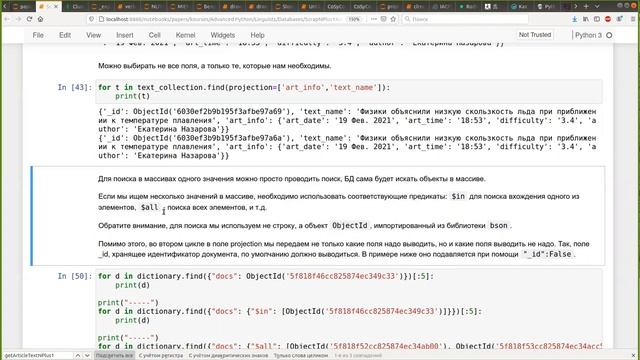The width and height of the screenshot is (640, 360).
Task: Click the paragraph starting 'Можно выбирать не все поля'
Action: 215,66
